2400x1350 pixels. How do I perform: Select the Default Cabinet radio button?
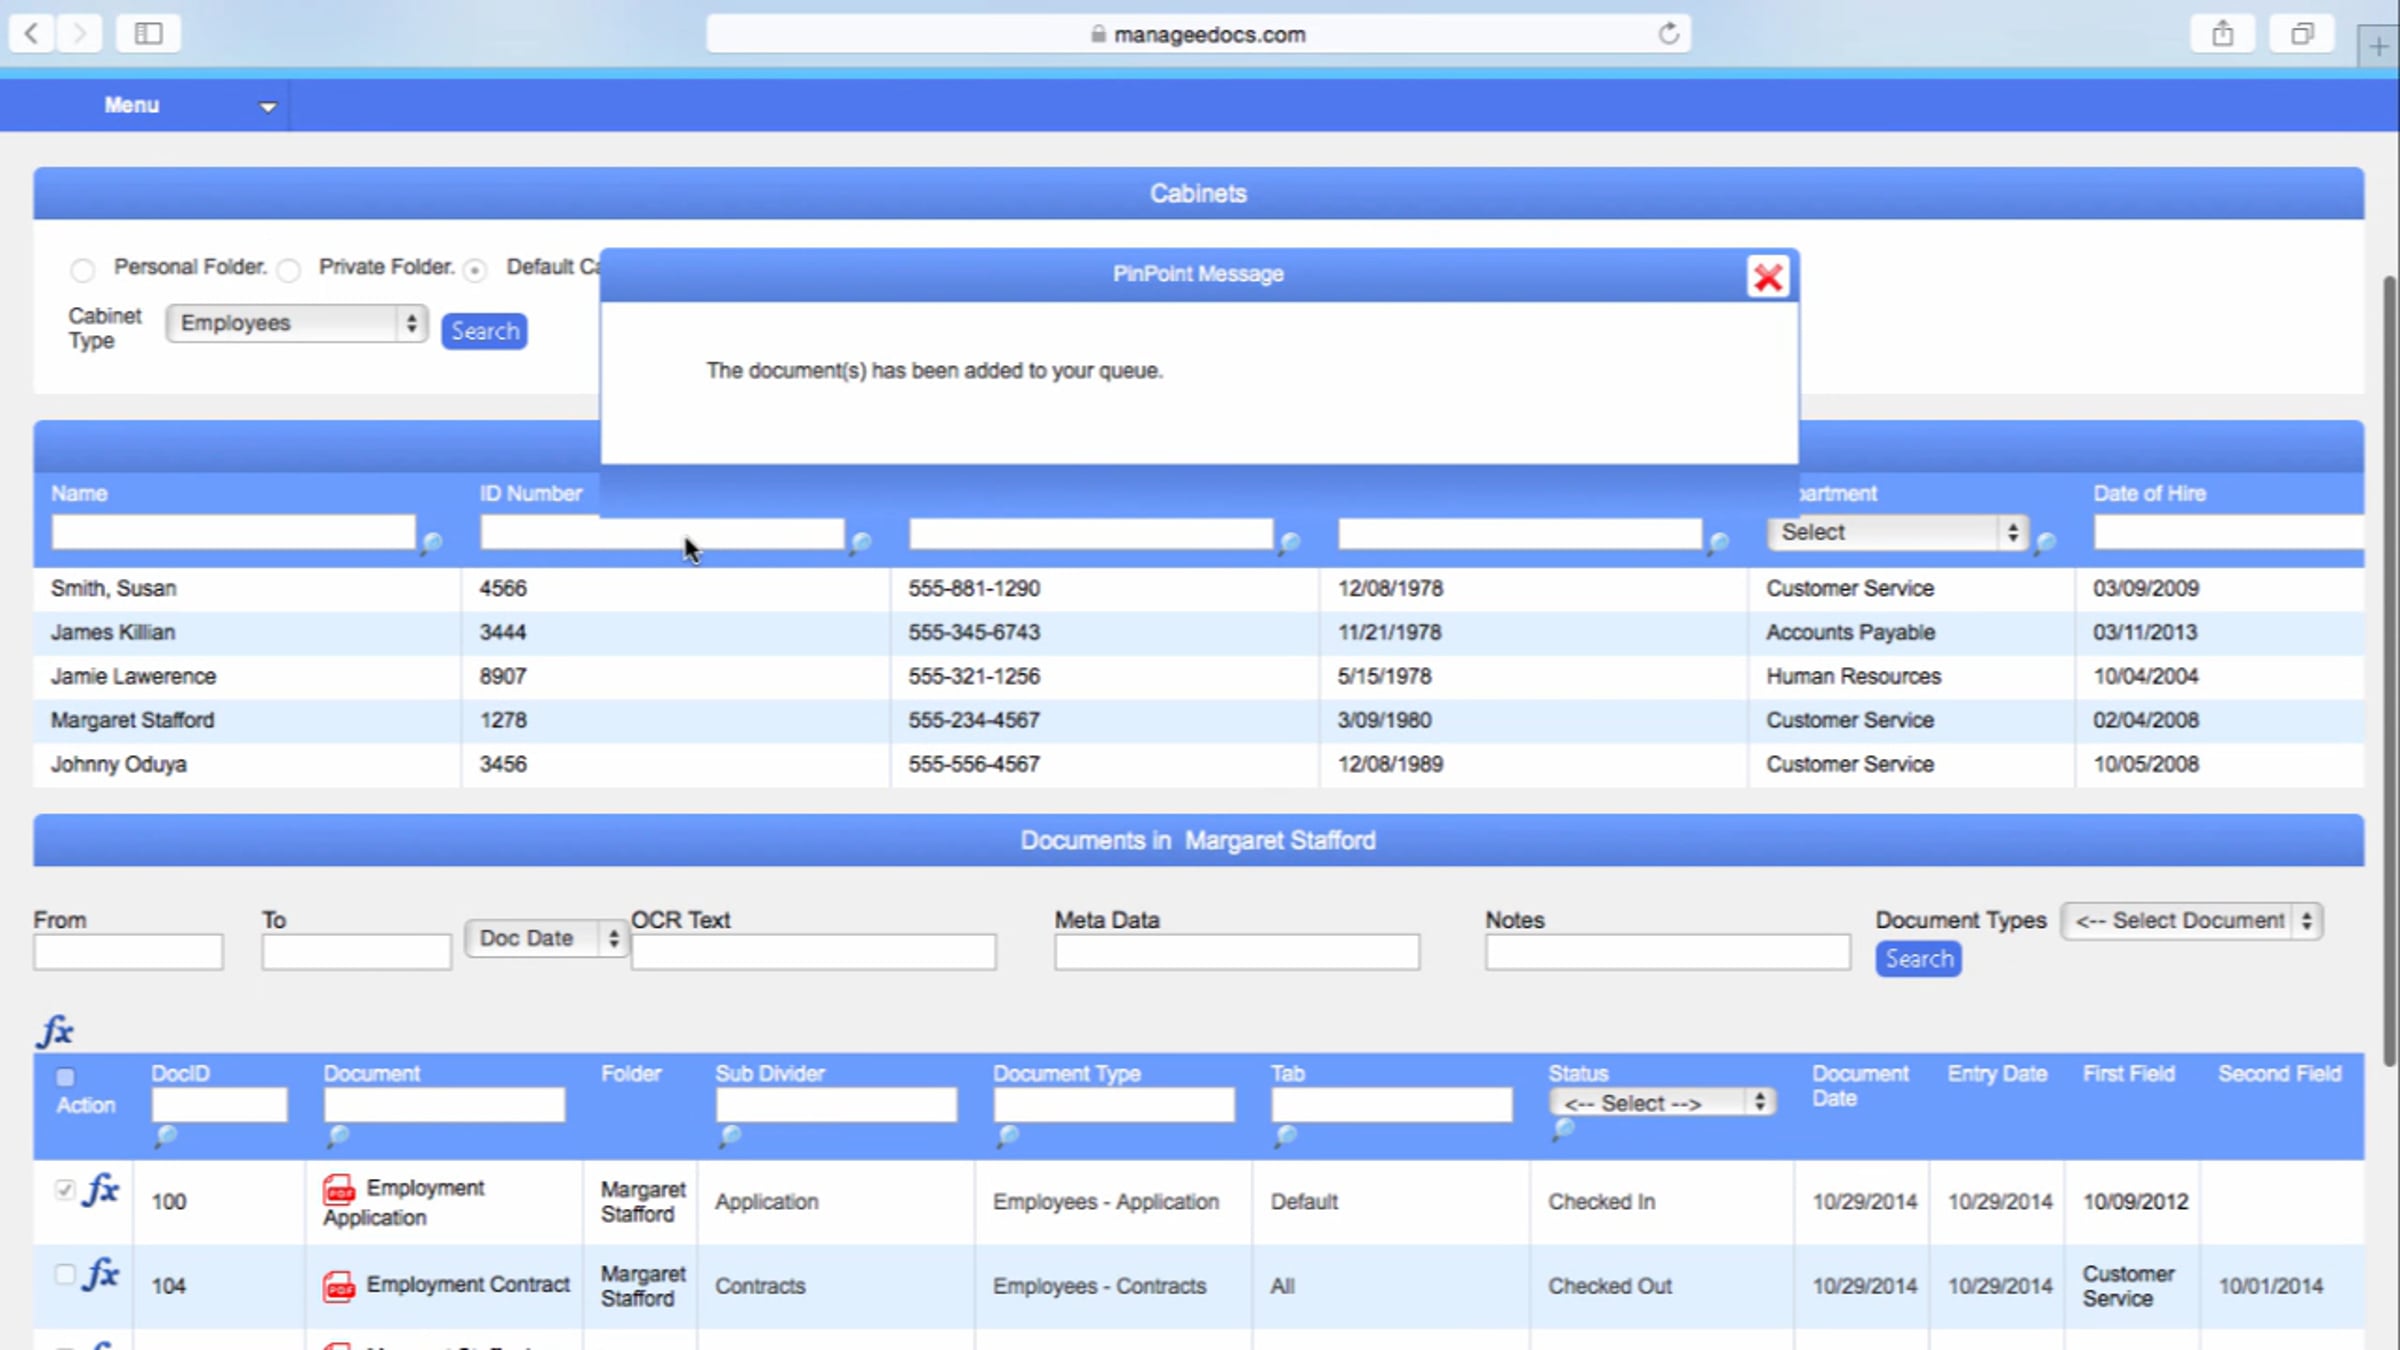click(475, 270)
